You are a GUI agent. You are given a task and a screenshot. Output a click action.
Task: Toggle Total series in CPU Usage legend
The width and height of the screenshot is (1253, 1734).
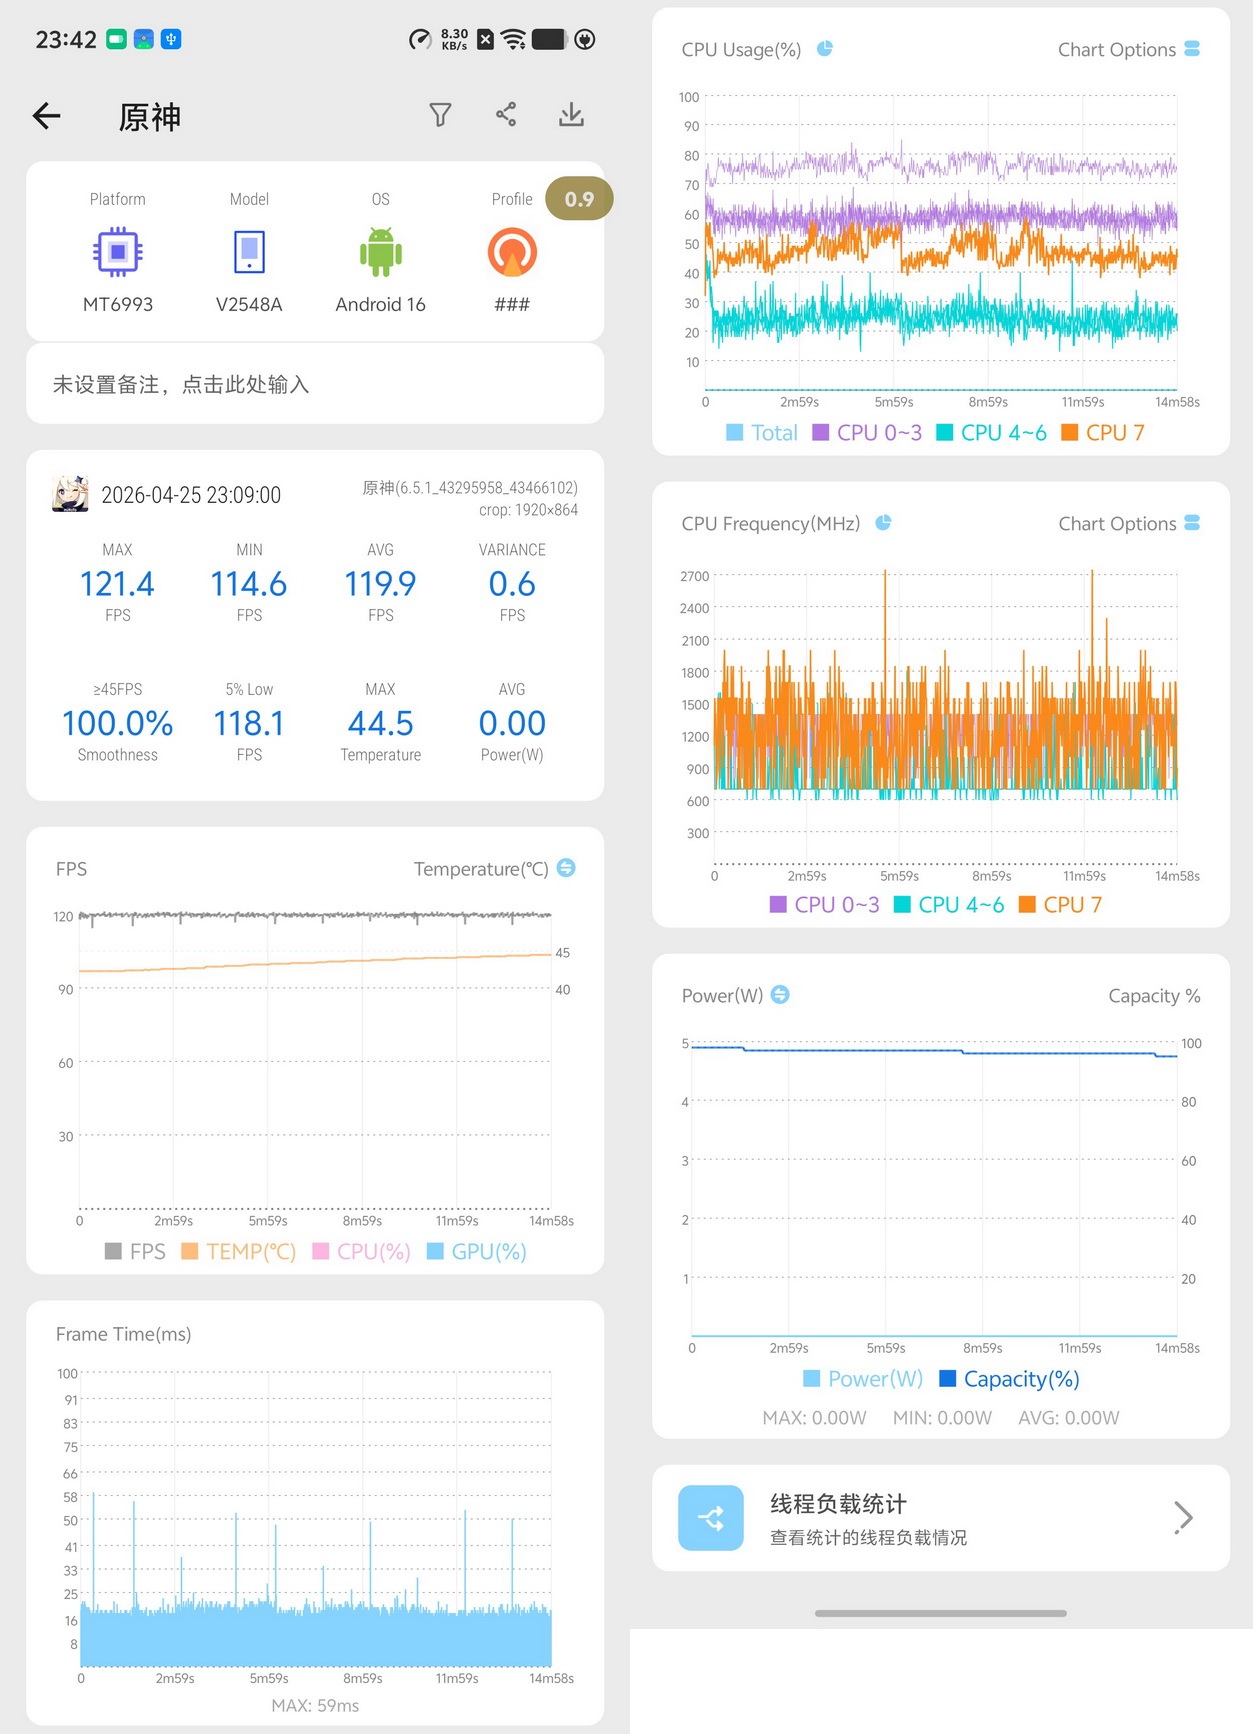pyautogui.click(x=762, y=432)
